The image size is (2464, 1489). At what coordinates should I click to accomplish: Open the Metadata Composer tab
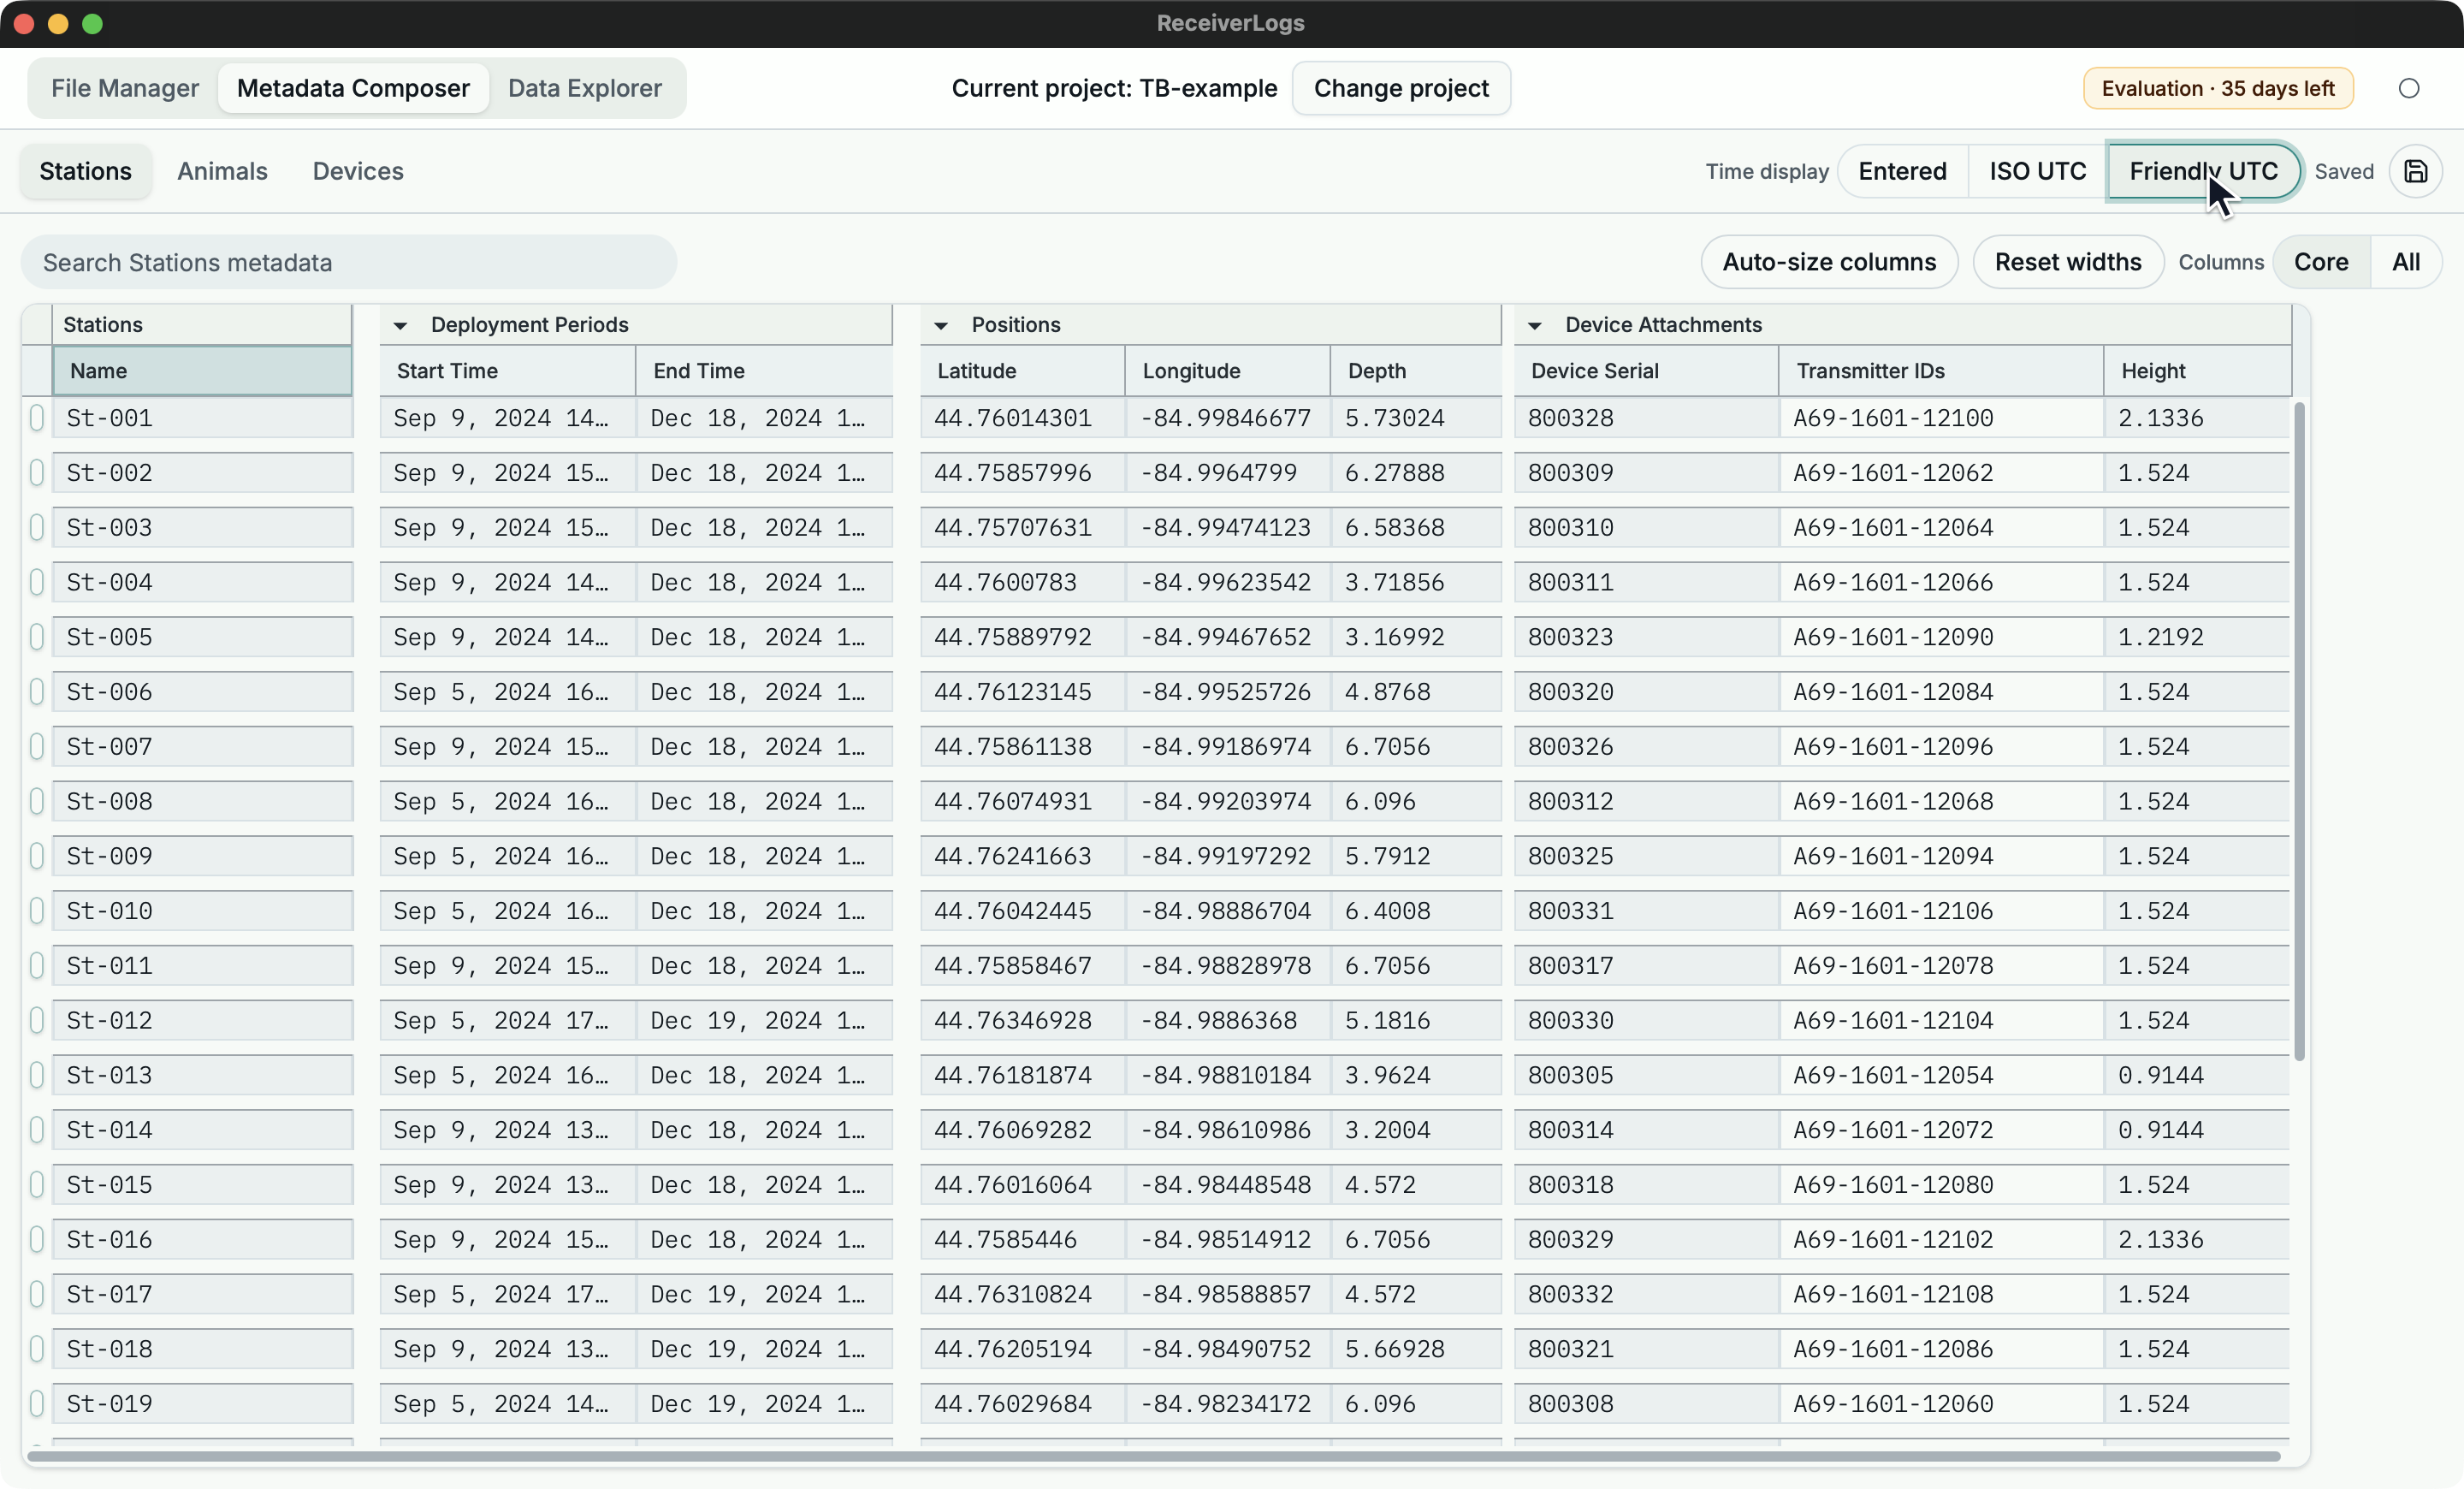[353, 88]
